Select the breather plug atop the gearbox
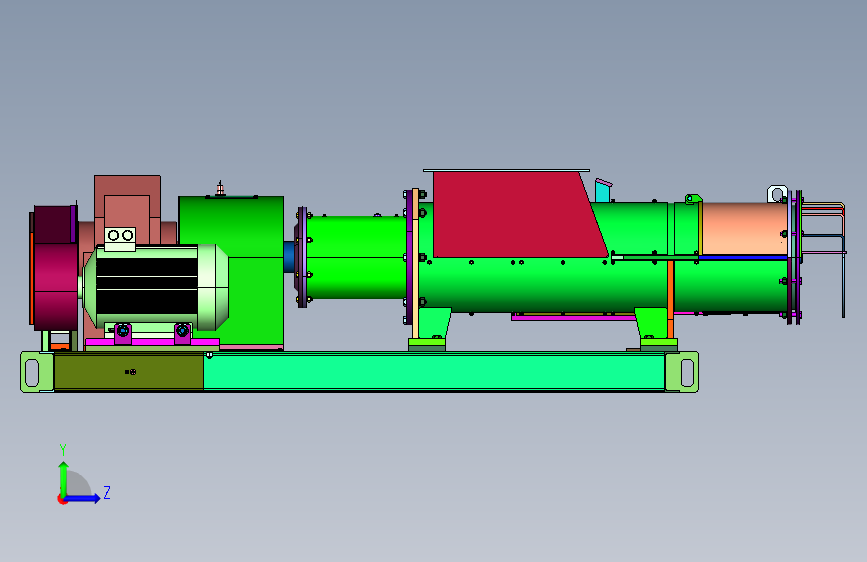This screenshot has height=562, width=867. pos(220,188)
